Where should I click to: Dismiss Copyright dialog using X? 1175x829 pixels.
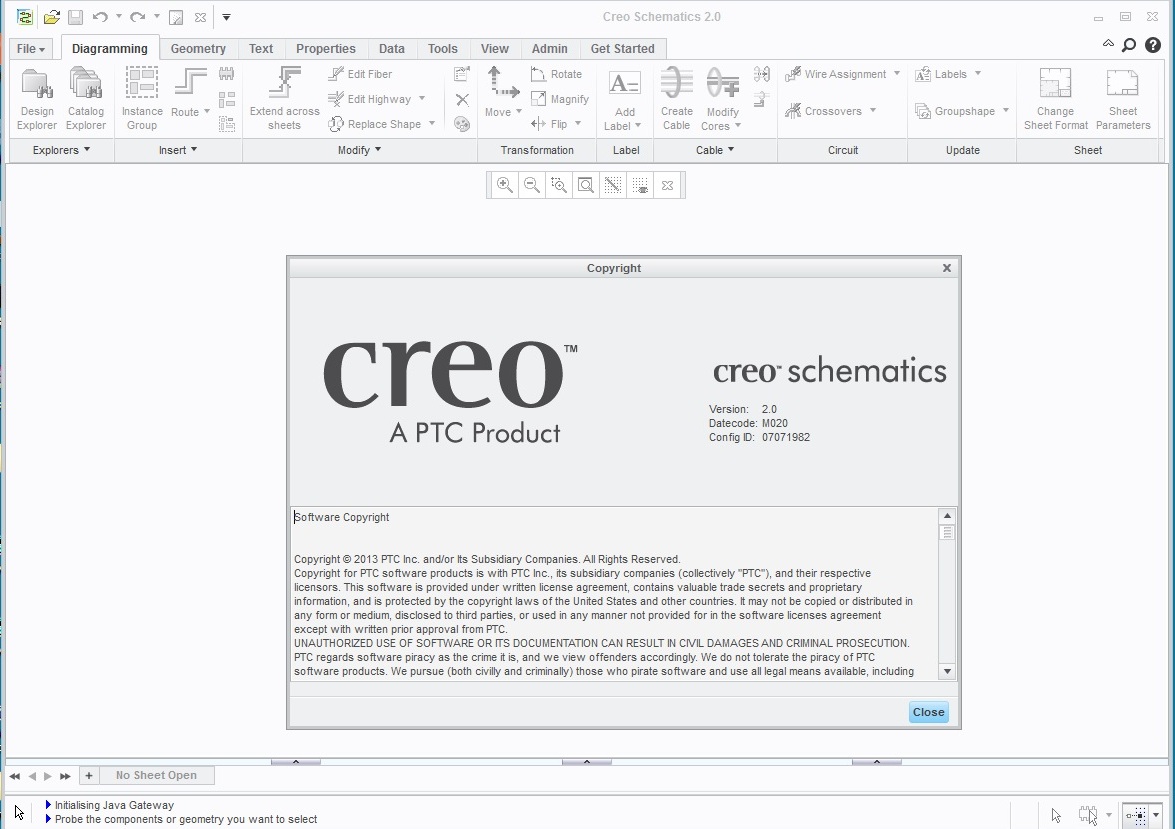pyautogui.click(x=946, y=268)
